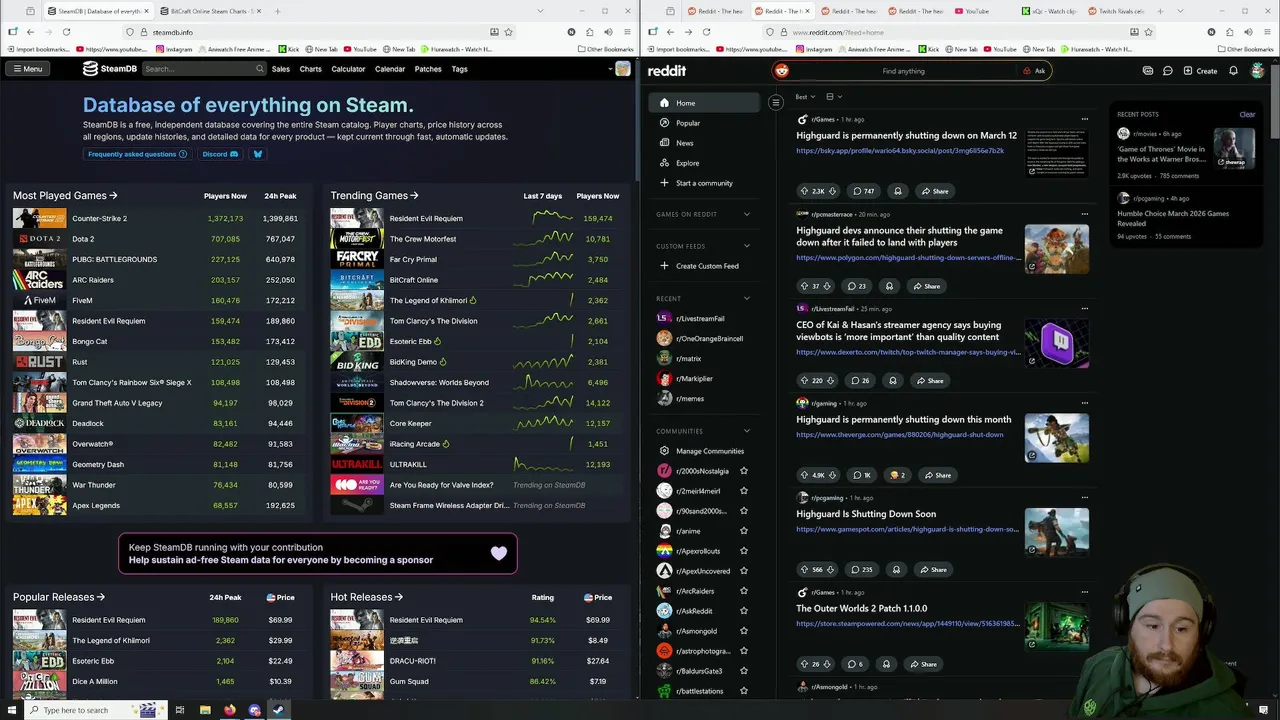Open the Manage Communities gear entry
The height and width of the screenshot is (720, 1280).
point(704,451)
